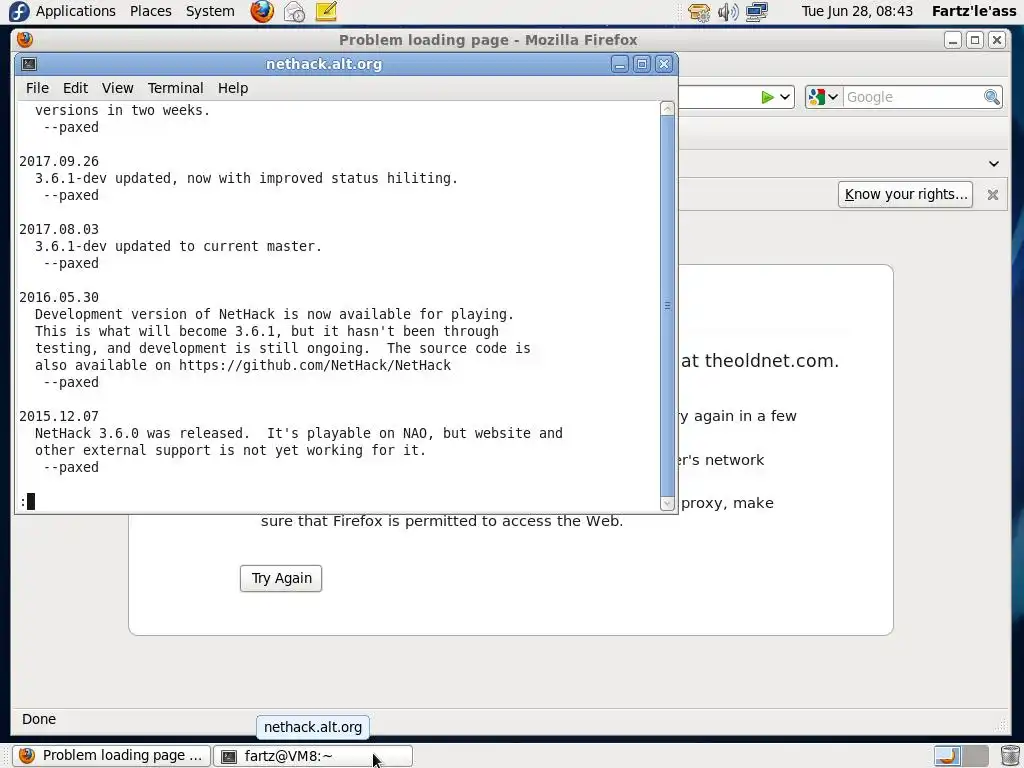Click the Fartz'le'ass user name in the panel
This screenshot has height=768, width=1024.
tap(974, 11)
